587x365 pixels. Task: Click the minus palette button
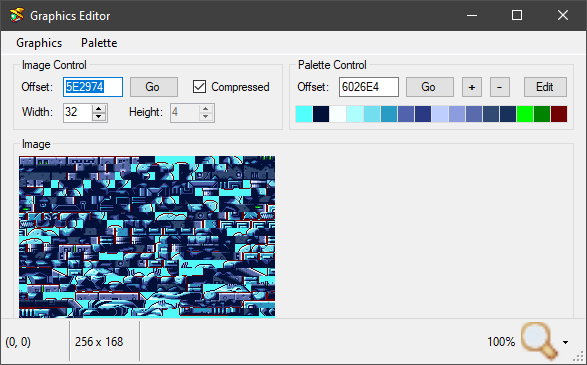(499, 87)
